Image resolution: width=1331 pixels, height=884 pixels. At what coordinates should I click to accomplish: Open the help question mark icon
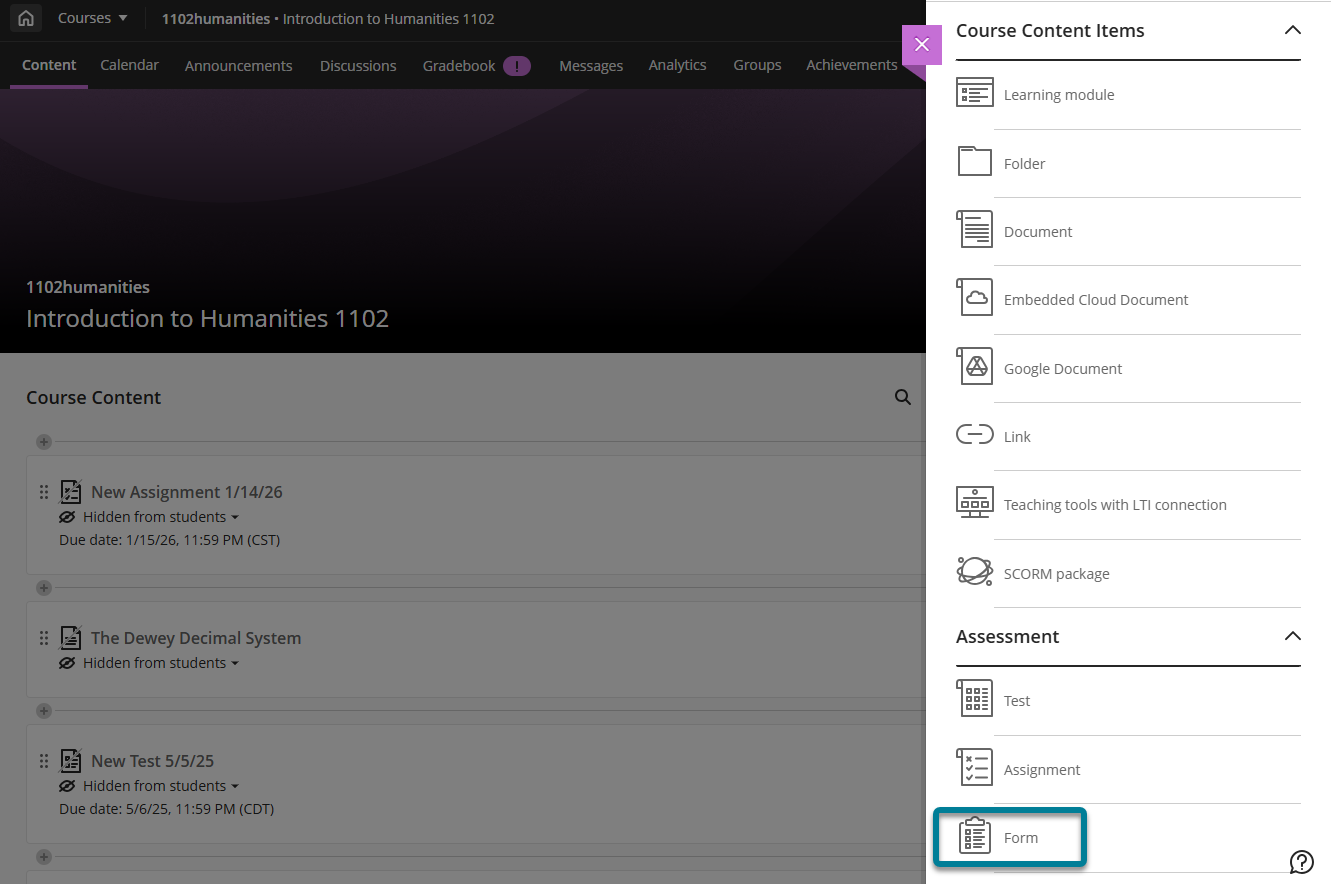[x=1301, y=861]
